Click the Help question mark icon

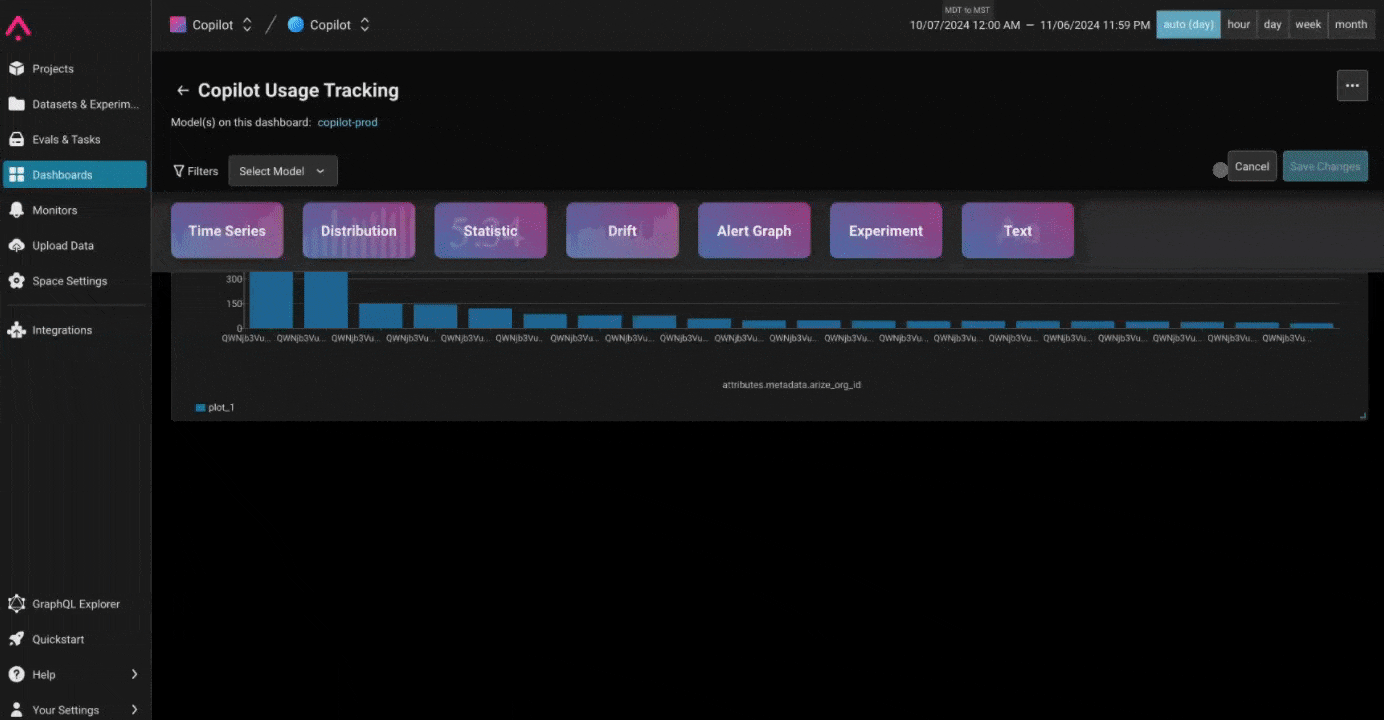[x=16, y=674]
